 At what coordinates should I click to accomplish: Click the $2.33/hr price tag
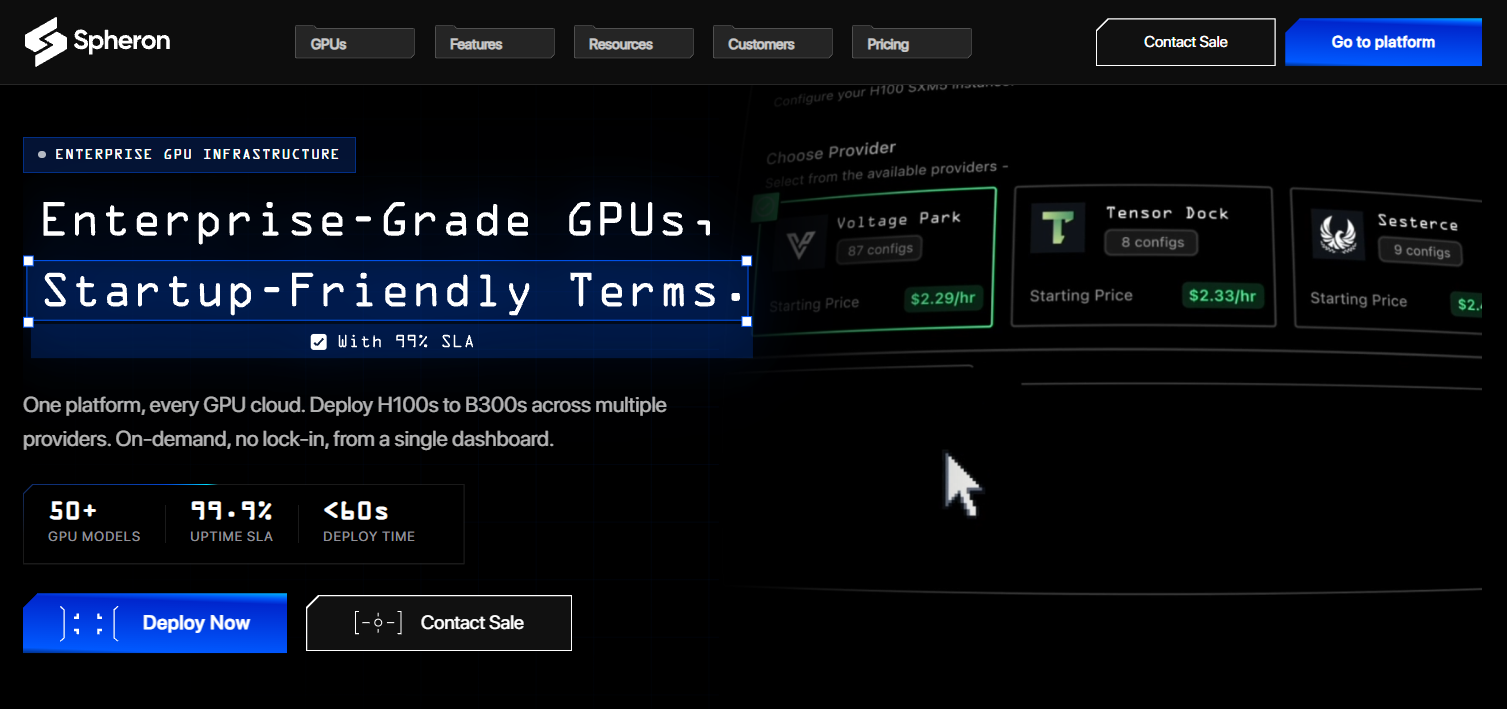(1223, 296)
